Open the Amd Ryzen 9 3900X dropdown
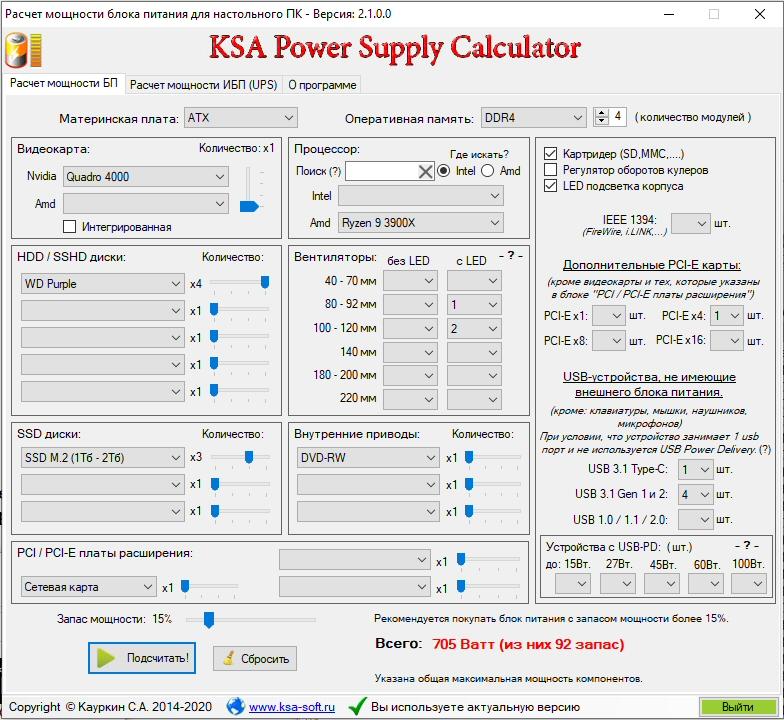Viewport: 784px width, 720px height. click(420, 222)
